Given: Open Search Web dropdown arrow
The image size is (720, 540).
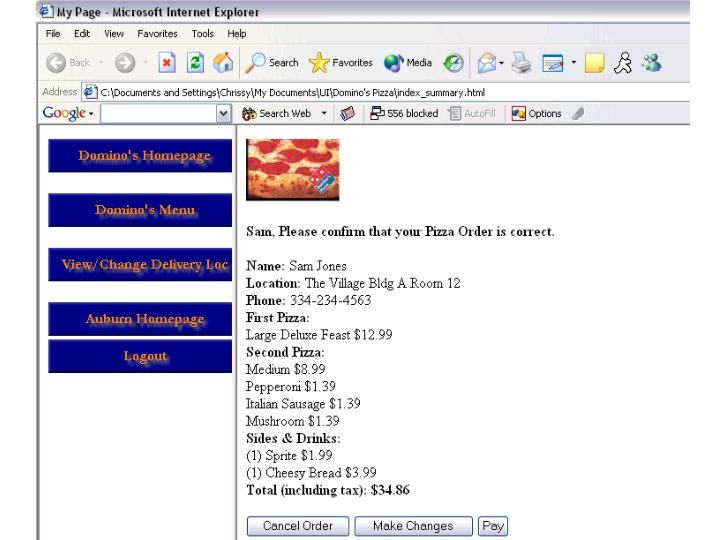Looking at the screenshot, I should point(324,113).
